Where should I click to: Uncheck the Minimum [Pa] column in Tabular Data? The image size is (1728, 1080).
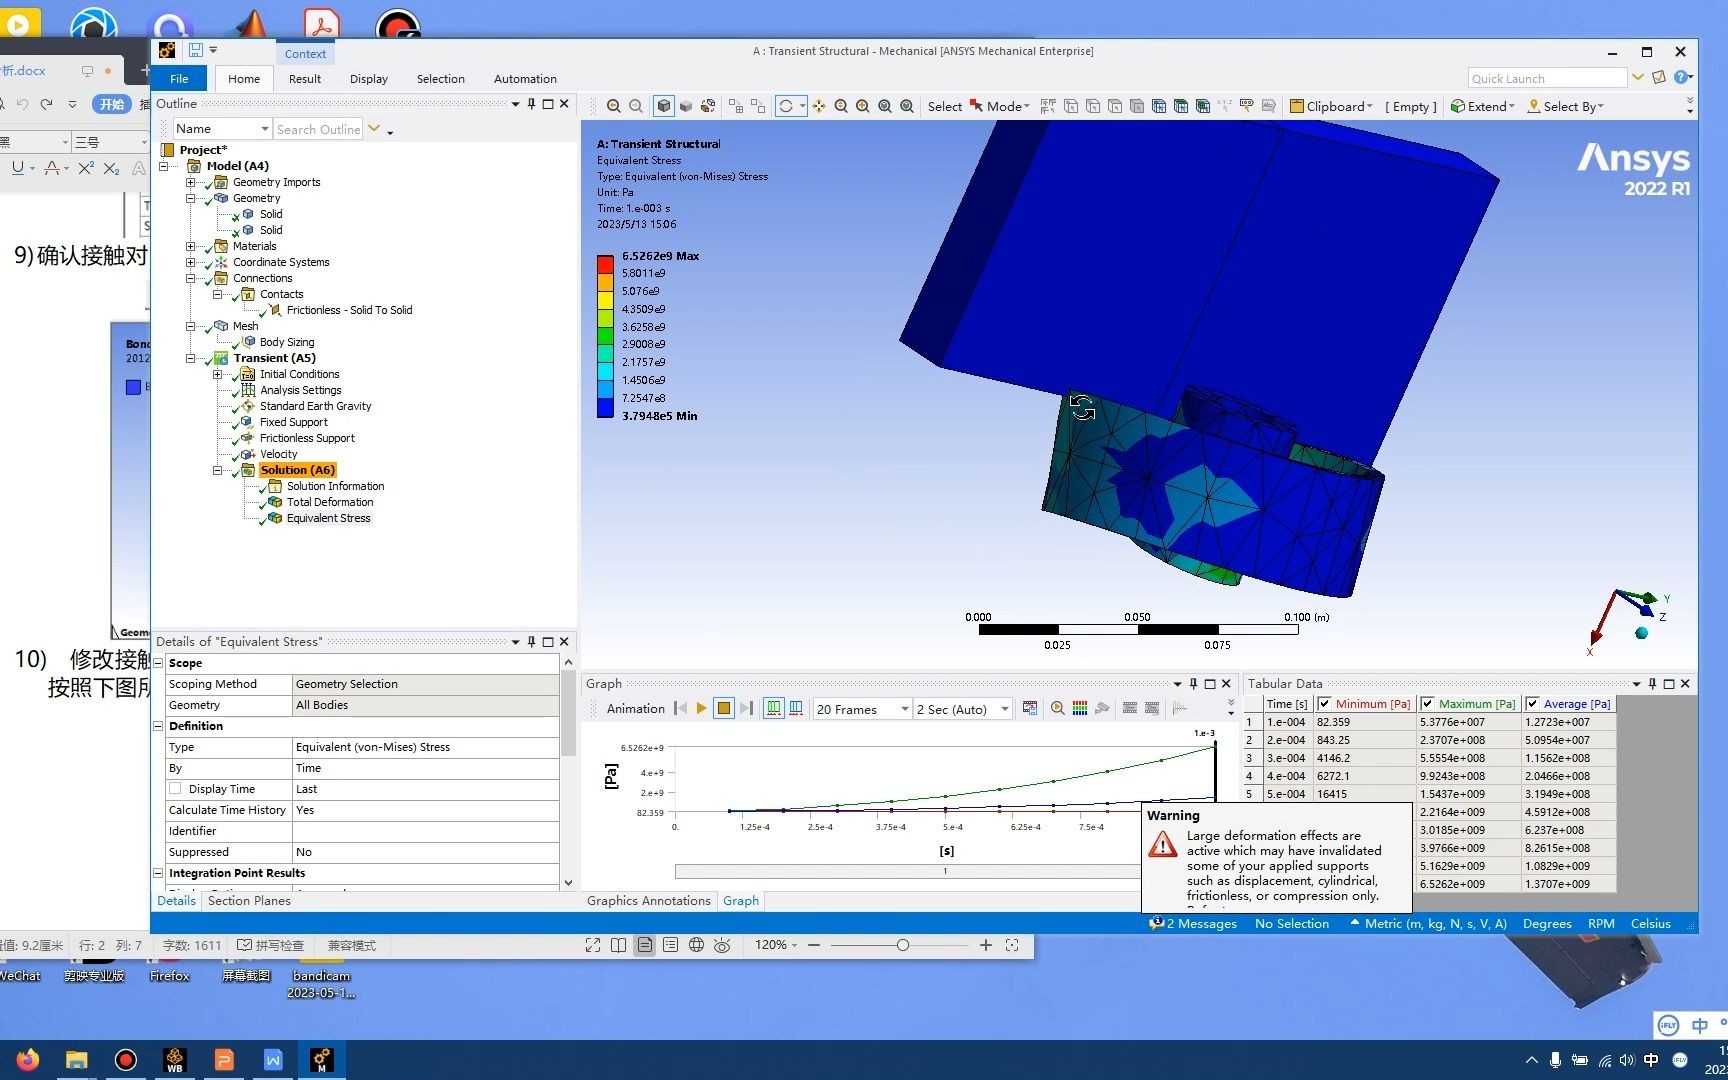pos(1327,703)
